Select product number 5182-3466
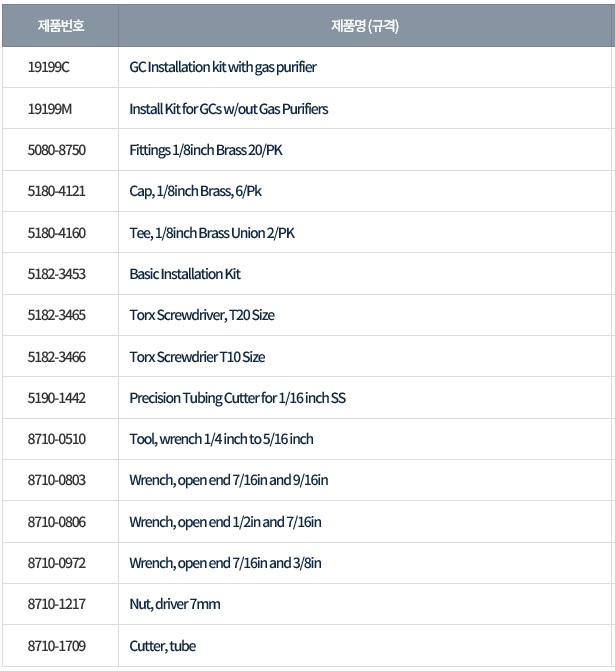Screen dimensions: 615x671 pyautogui.click(x=57, y=357)
